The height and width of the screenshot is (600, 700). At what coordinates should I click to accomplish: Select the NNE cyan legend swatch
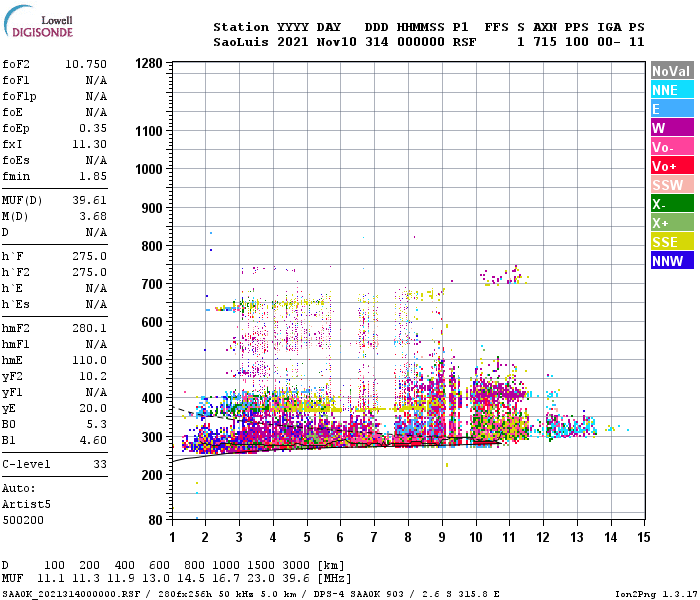[x=672, y=90]
